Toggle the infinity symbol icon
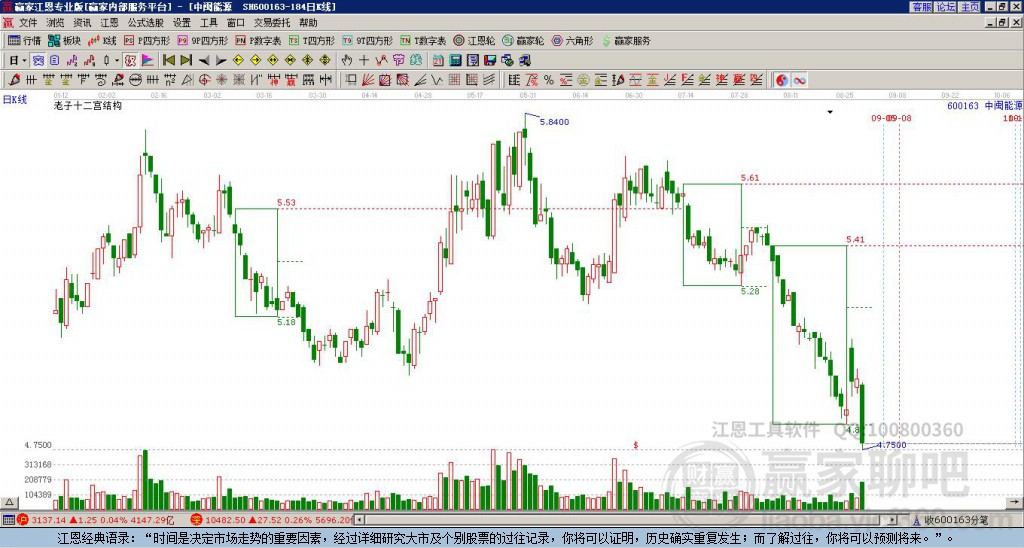This screenshot has width=1024, height=548. click(799, 80)
